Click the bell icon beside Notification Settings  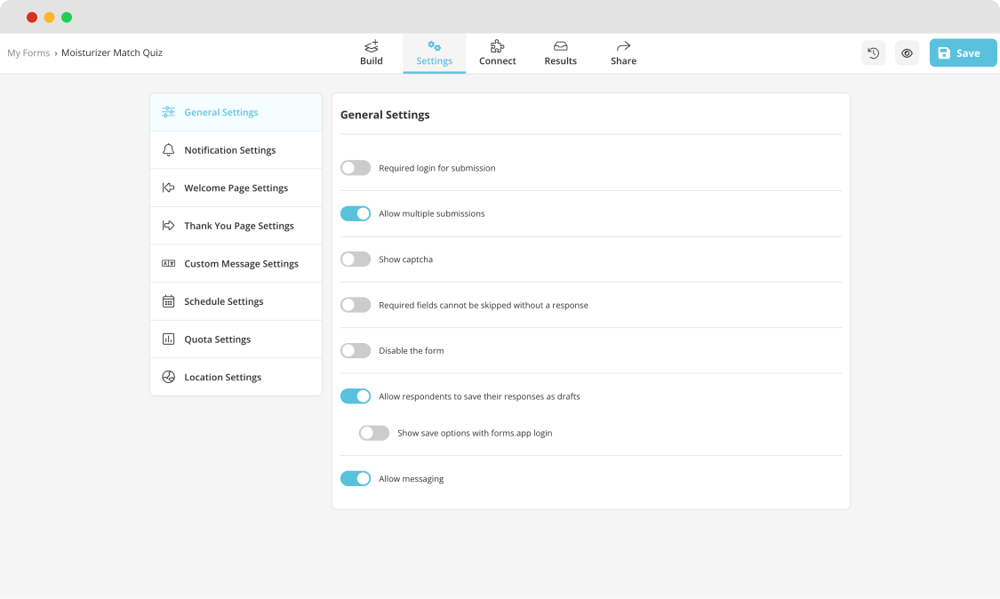point(169,149)
